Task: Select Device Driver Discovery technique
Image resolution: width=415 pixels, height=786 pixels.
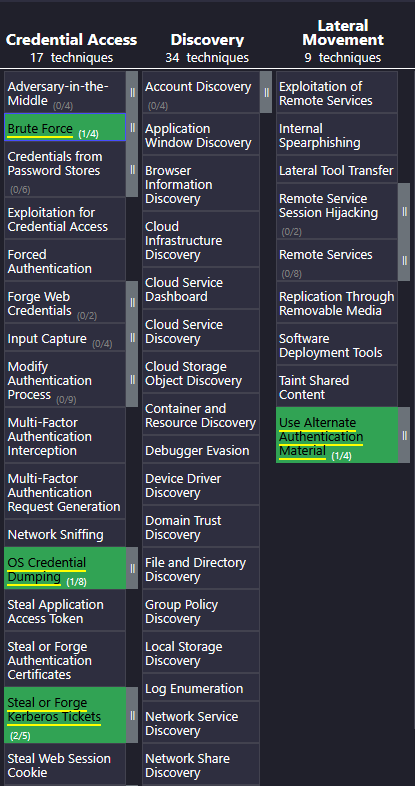Action: 201,485
